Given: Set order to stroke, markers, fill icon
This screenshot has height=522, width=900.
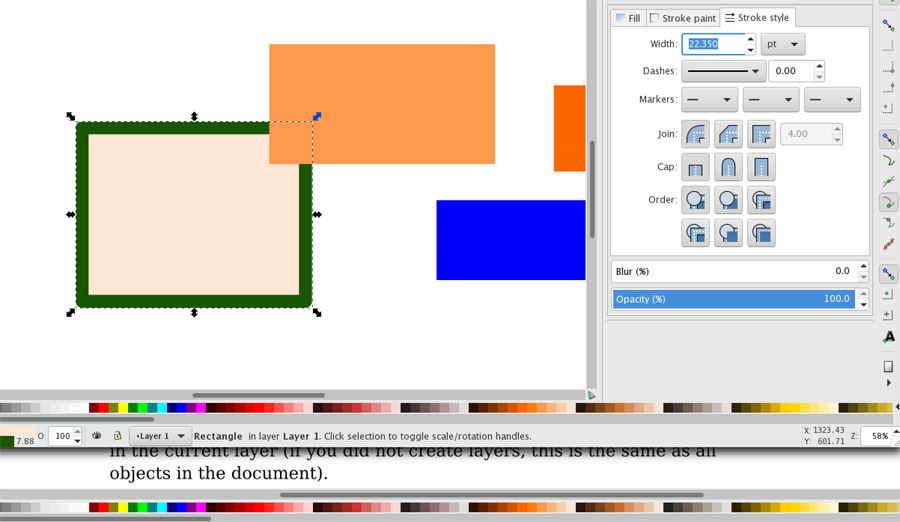Looking at the screenshot, I should [x=728, y=233].
